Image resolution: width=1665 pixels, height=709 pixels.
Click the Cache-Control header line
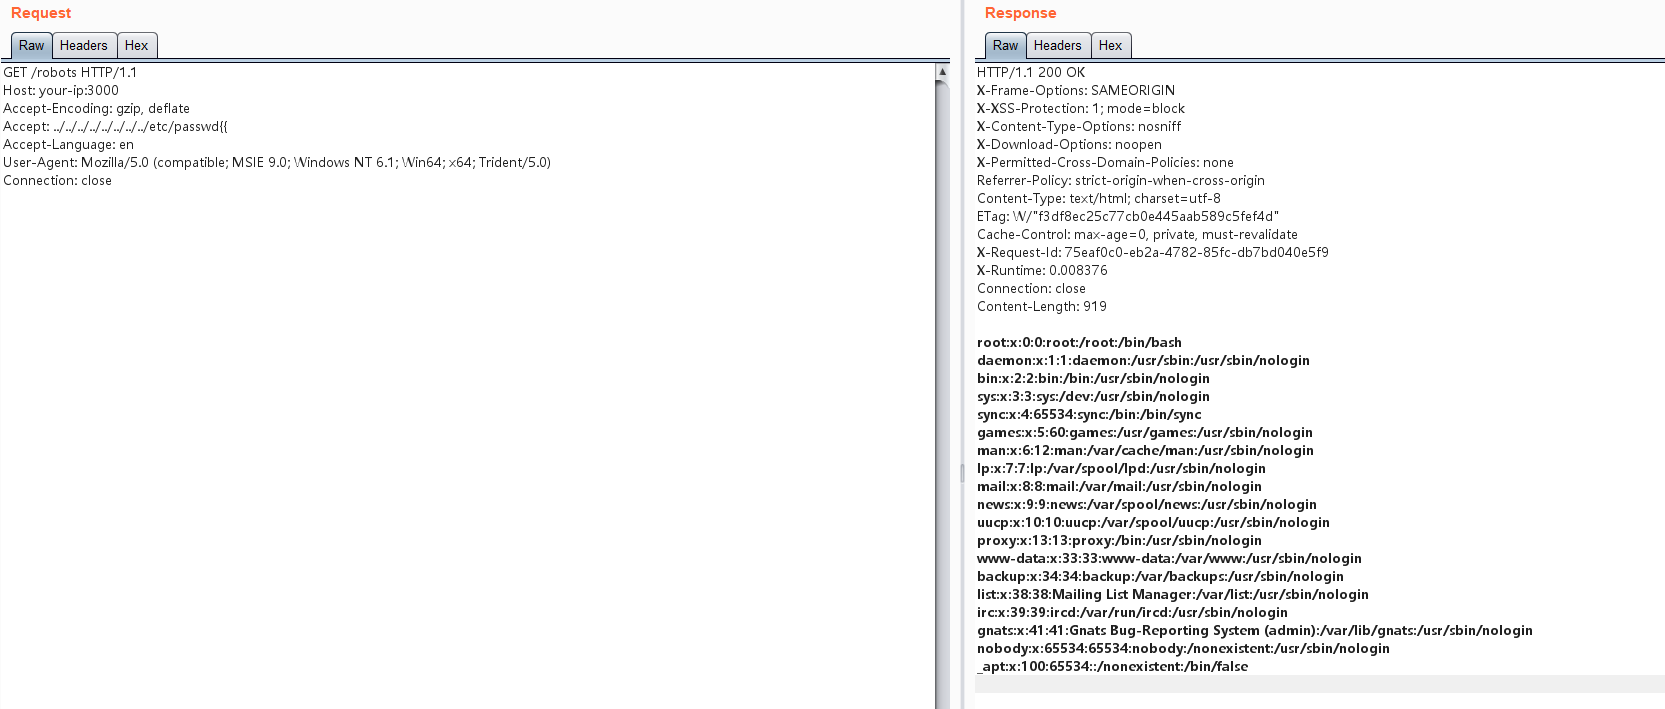point(1137,235)
